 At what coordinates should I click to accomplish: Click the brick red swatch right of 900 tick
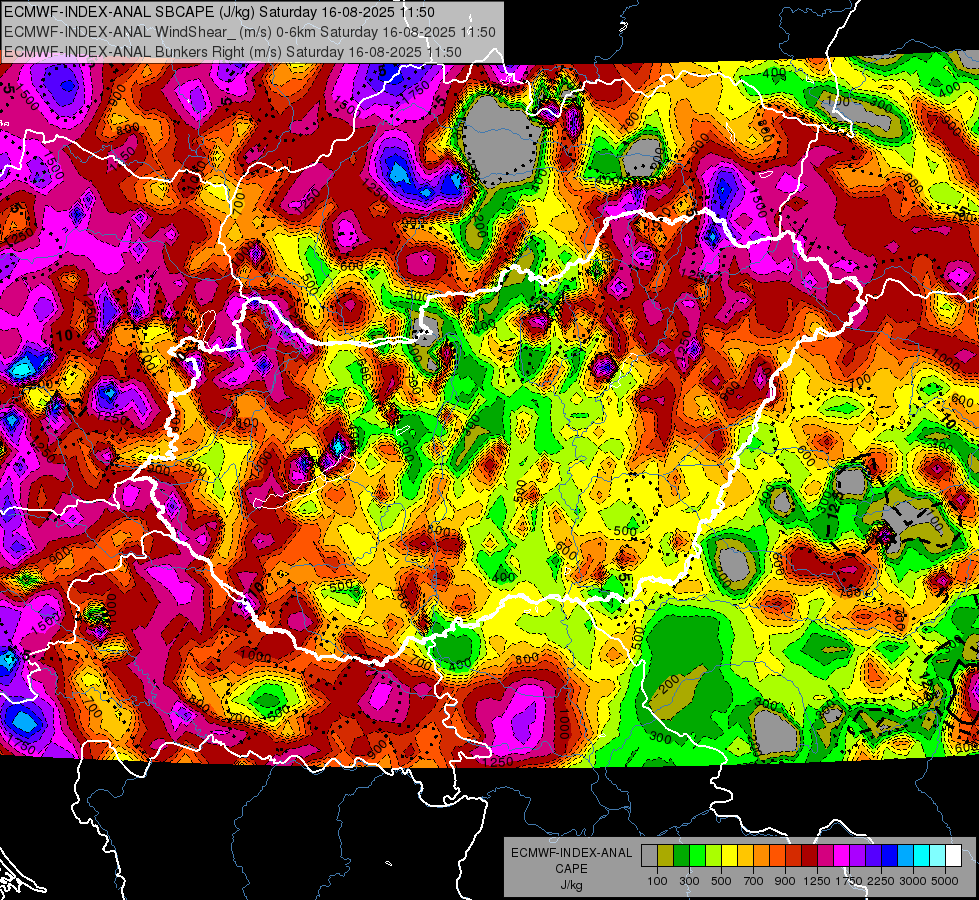(x=794, y=855)
